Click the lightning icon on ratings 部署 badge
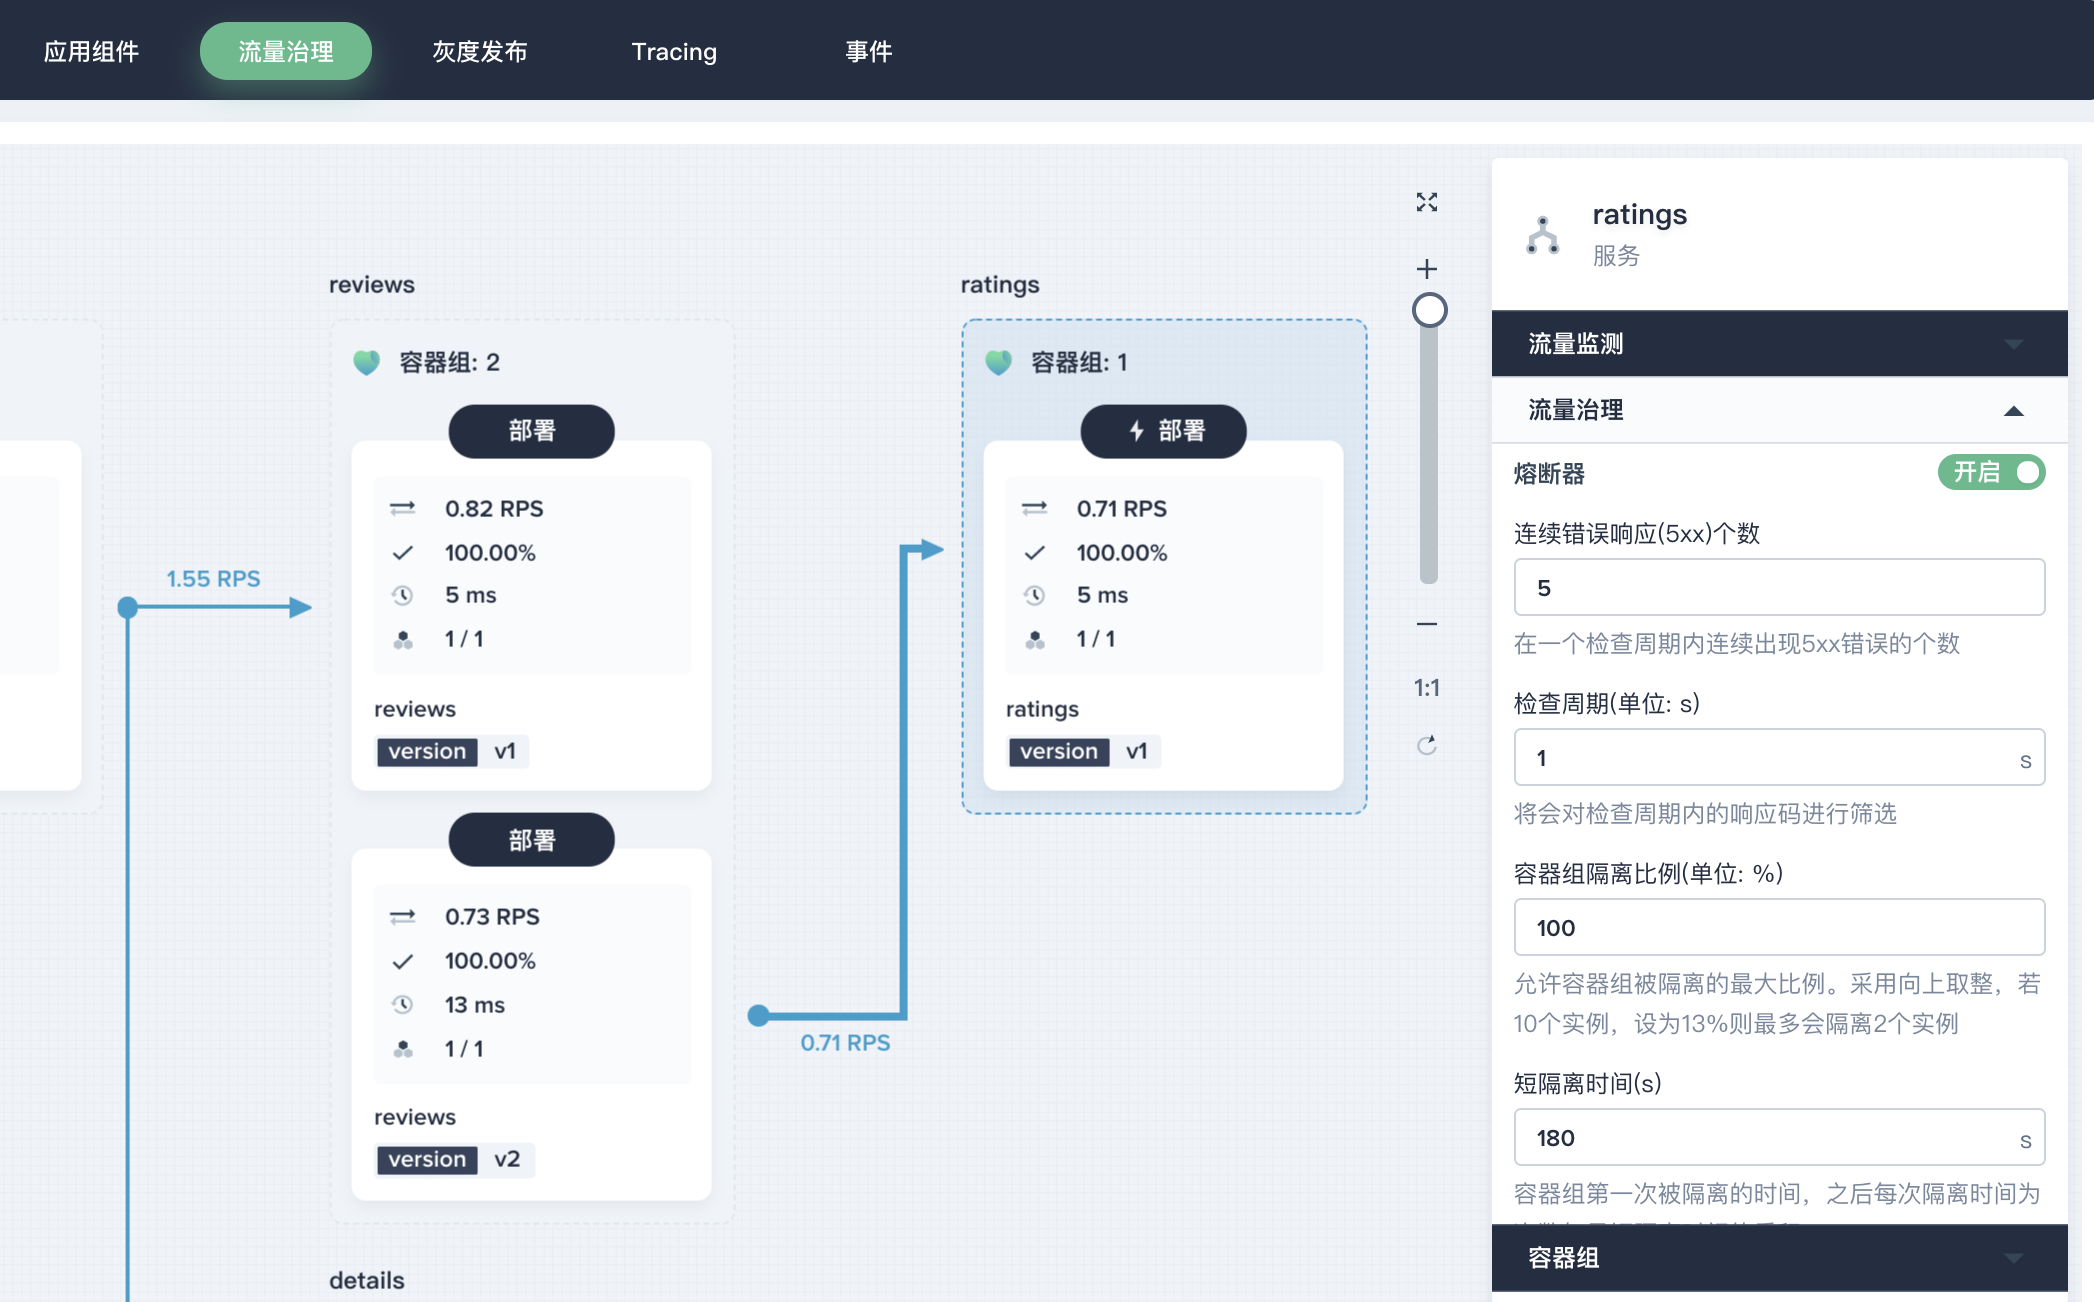 (1135, 431)
